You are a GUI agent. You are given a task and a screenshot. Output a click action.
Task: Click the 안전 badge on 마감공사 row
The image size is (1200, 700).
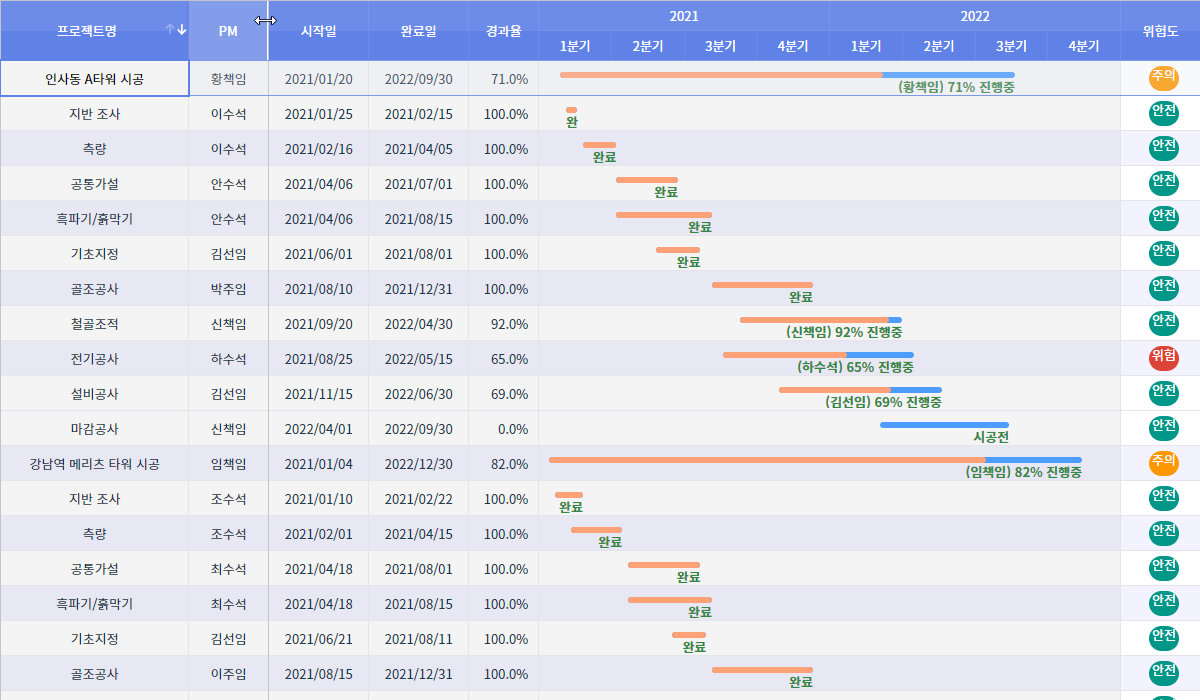[x=1163, y=428]
